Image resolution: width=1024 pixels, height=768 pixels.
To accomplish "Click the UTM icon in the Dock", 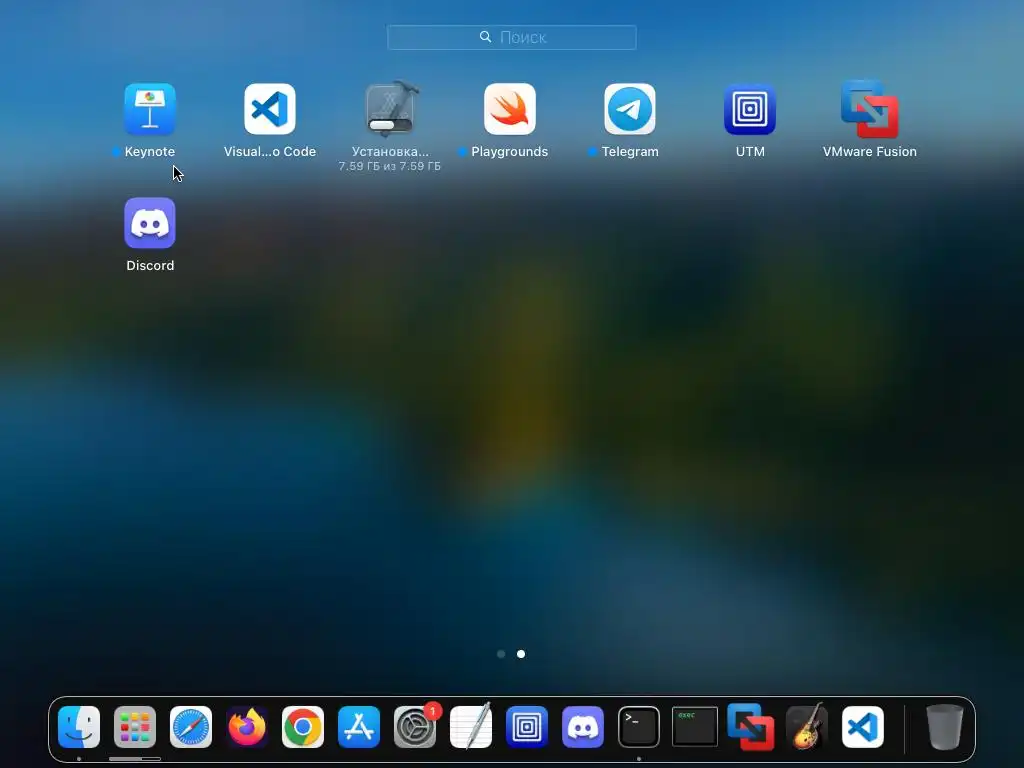I will click(527, 727).
